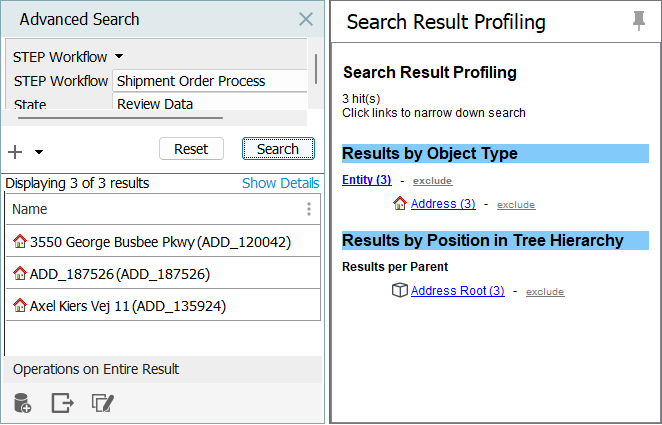Click the plus icon to add criteria
This screenshot has height=425, width=662.
point(15,152)
